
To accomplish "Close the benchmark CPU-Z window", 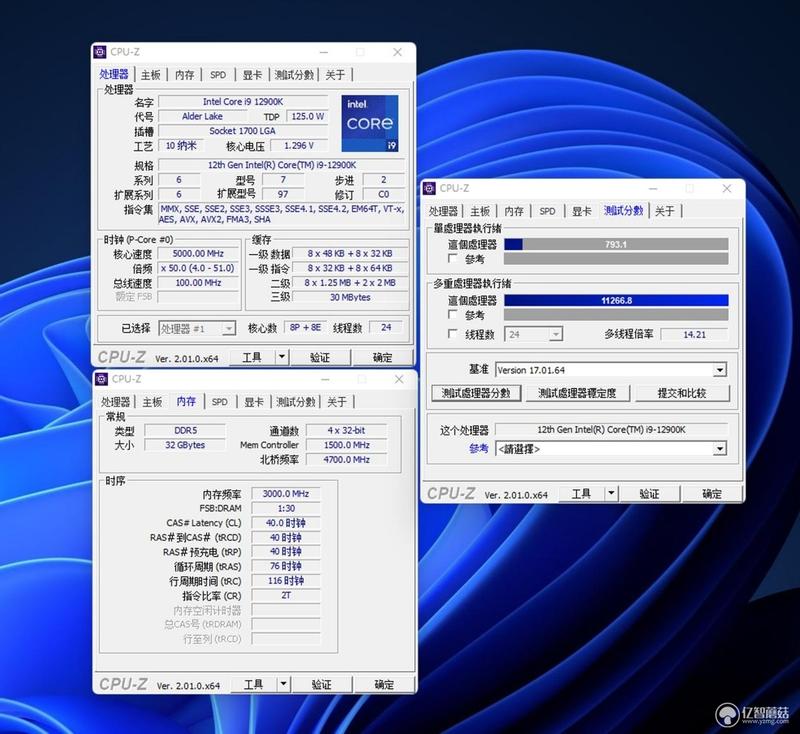I will coord(727,189).
